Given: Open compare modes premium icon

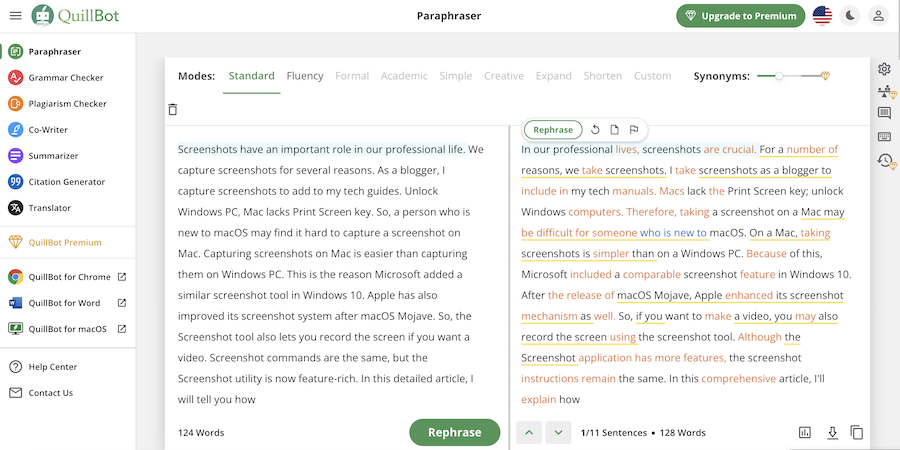Looking at the screenshot, I should 886,91.
